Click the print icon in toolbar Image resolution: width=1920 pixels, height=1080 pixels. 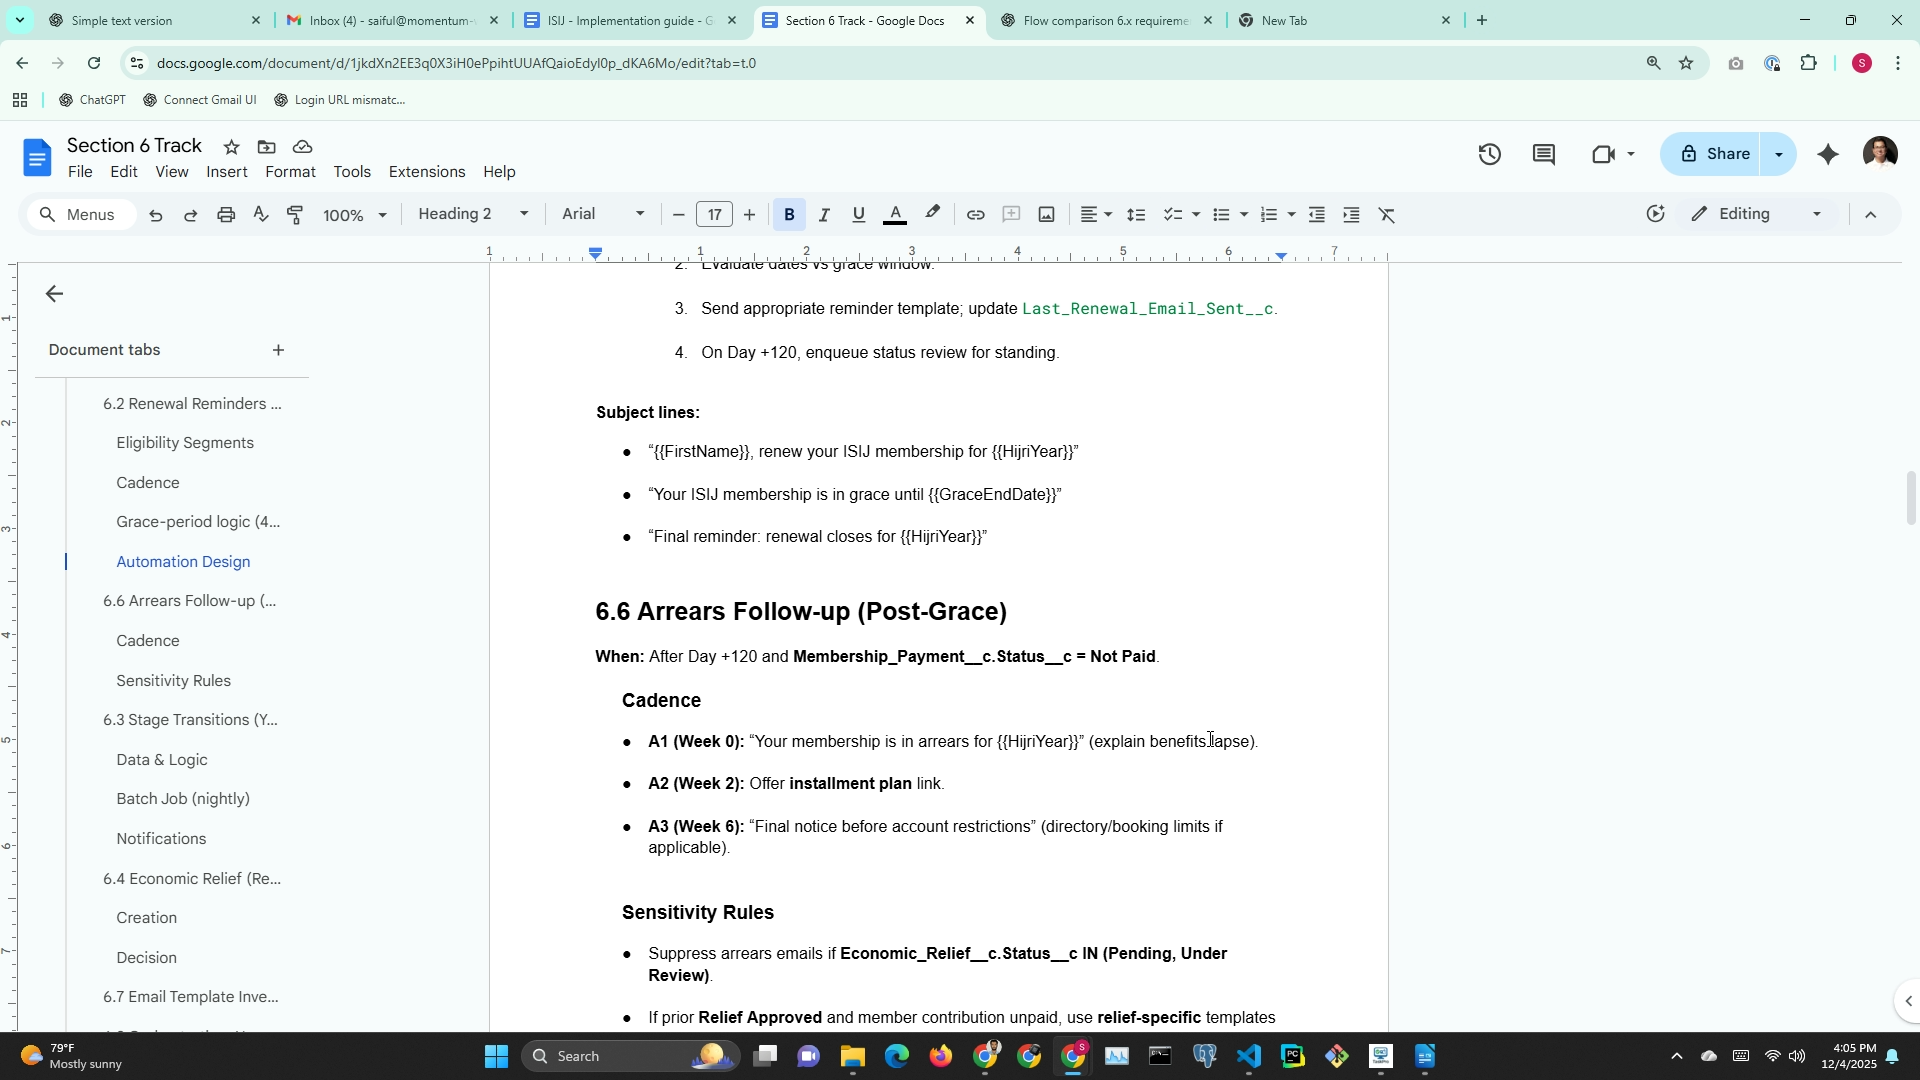pyautogui.click(x=226, y=215)
